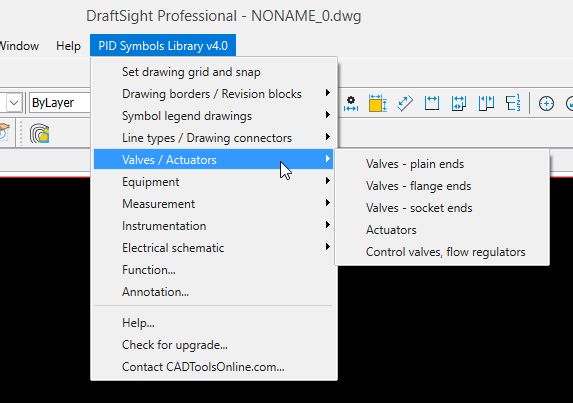This screenshot has height=403, width=573.
Task: Click the center mark crosshair circle icon
Action: click(546, 103)
